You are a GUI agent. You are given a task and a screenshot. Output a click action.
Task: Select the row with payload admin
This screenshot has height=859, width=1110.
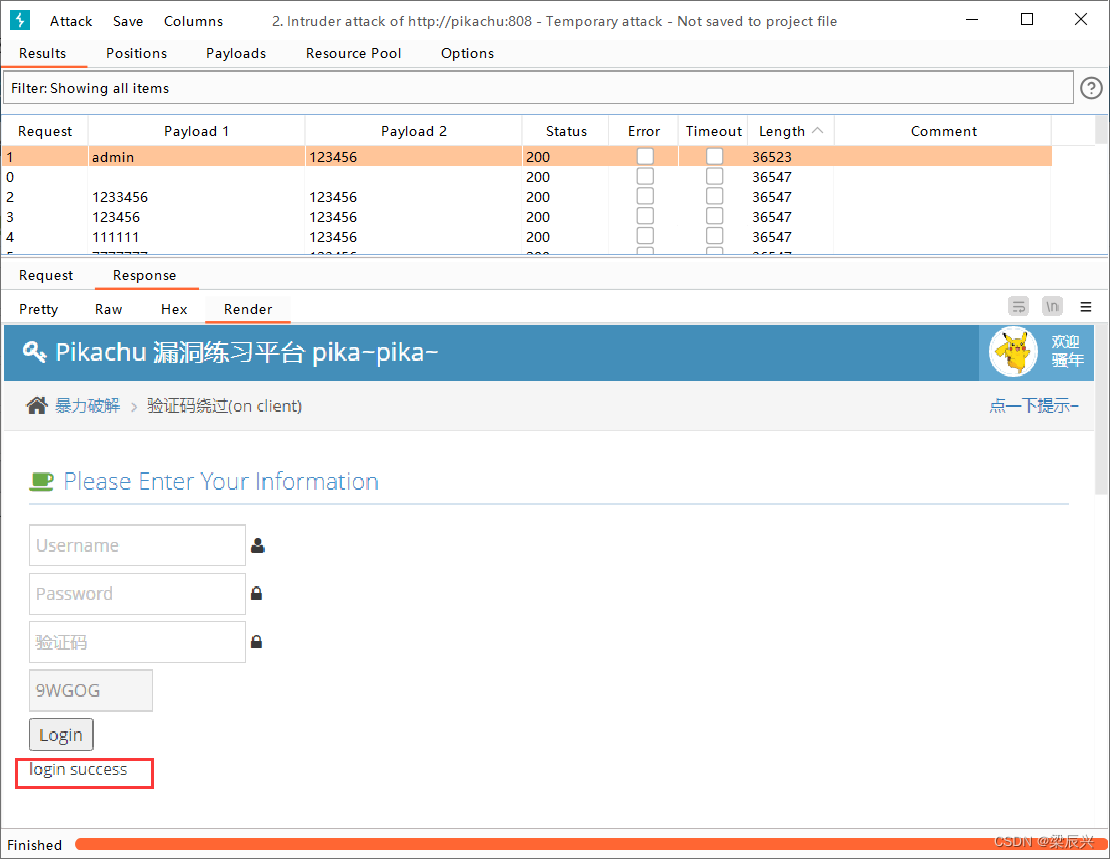(527, 157)
